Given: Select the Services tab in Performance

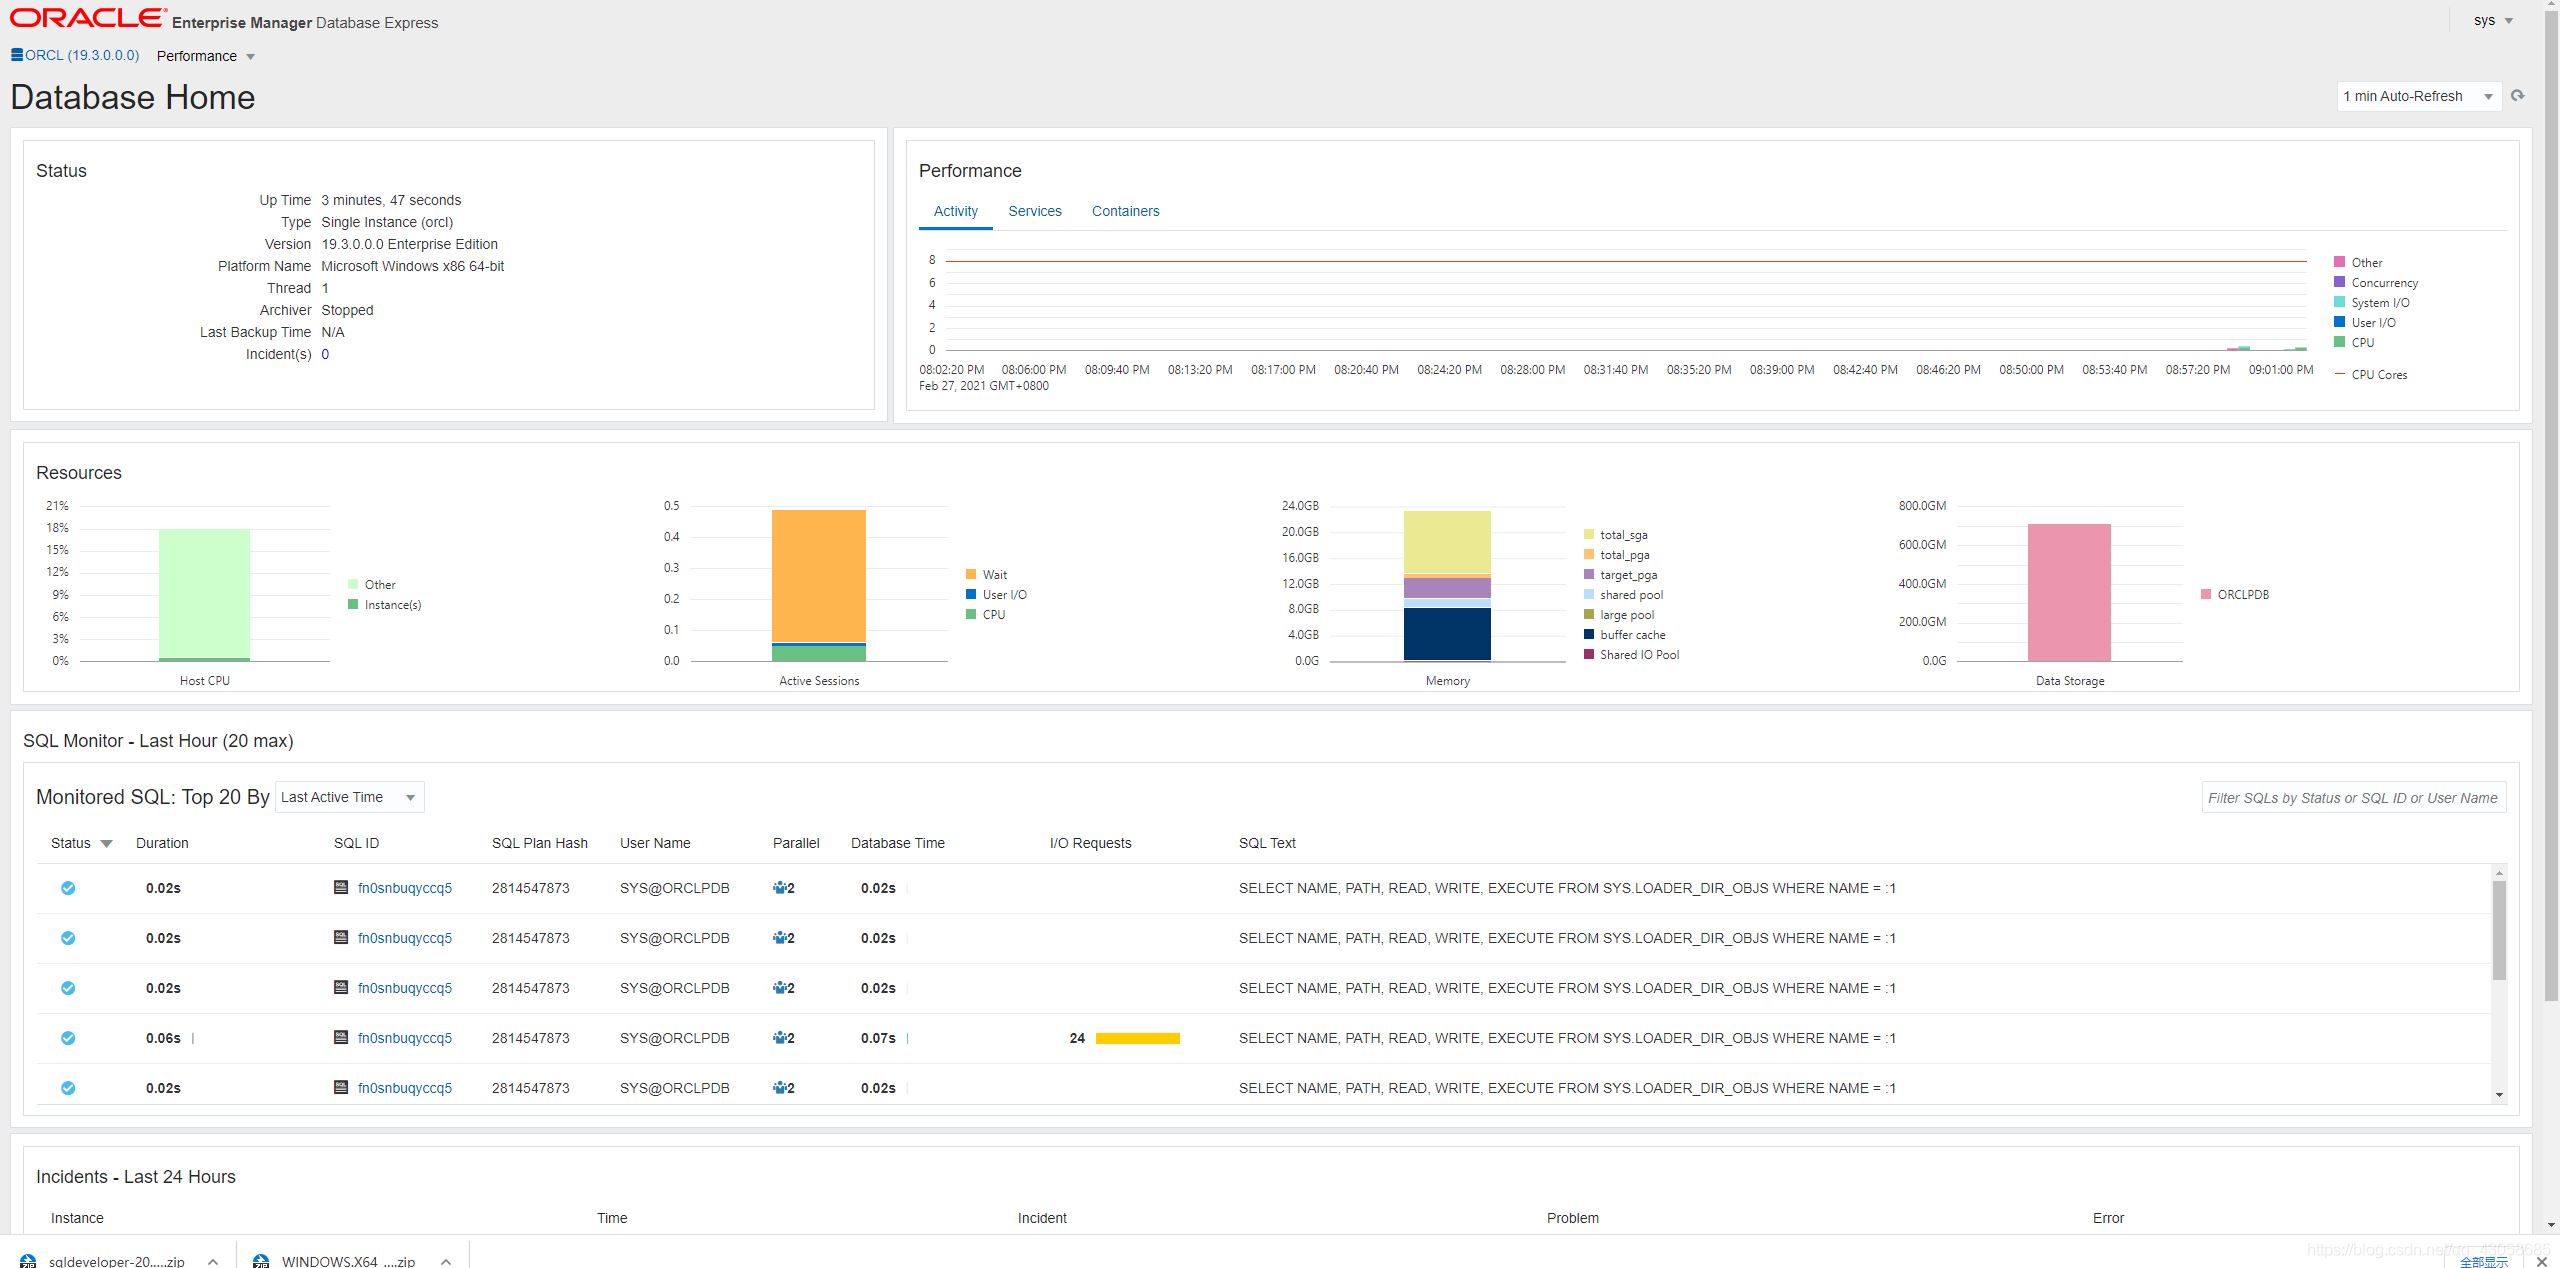Looking at the screenshot, I should 1033,209.
